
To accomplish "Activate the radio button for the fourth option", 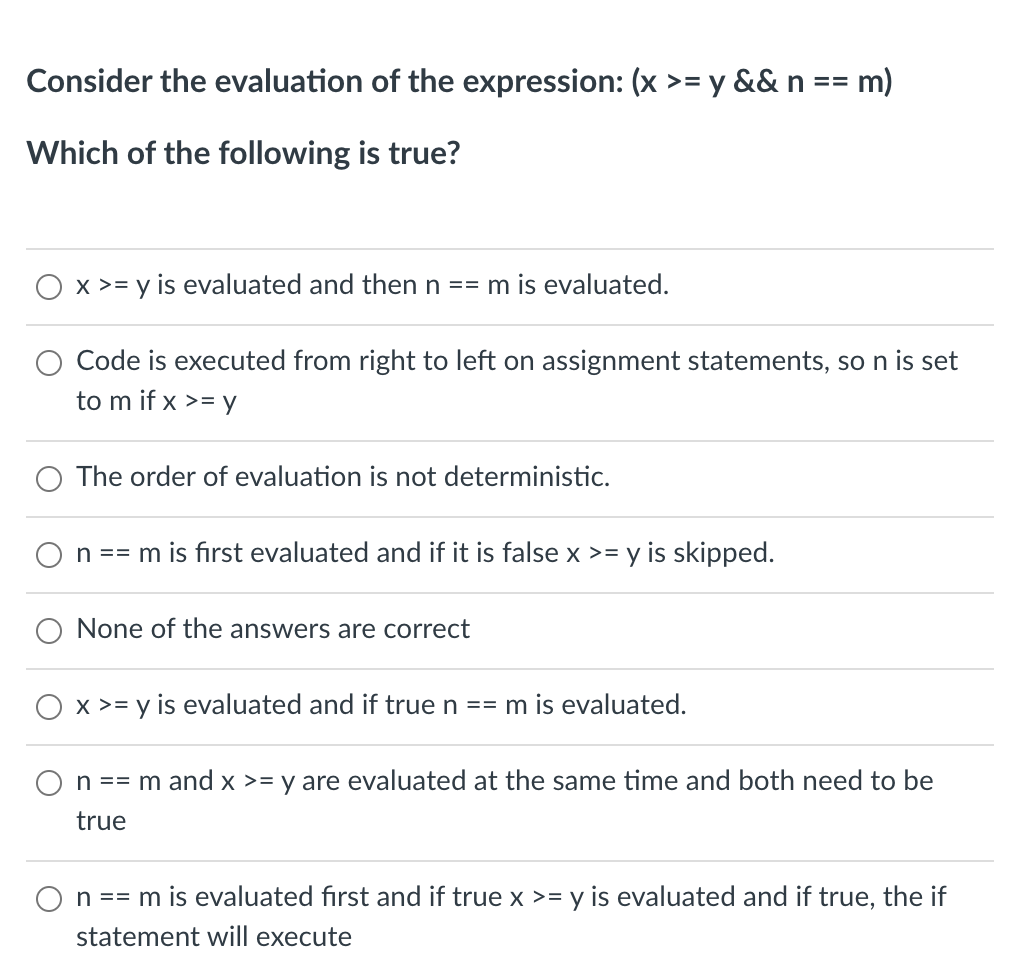I will 48,554.
